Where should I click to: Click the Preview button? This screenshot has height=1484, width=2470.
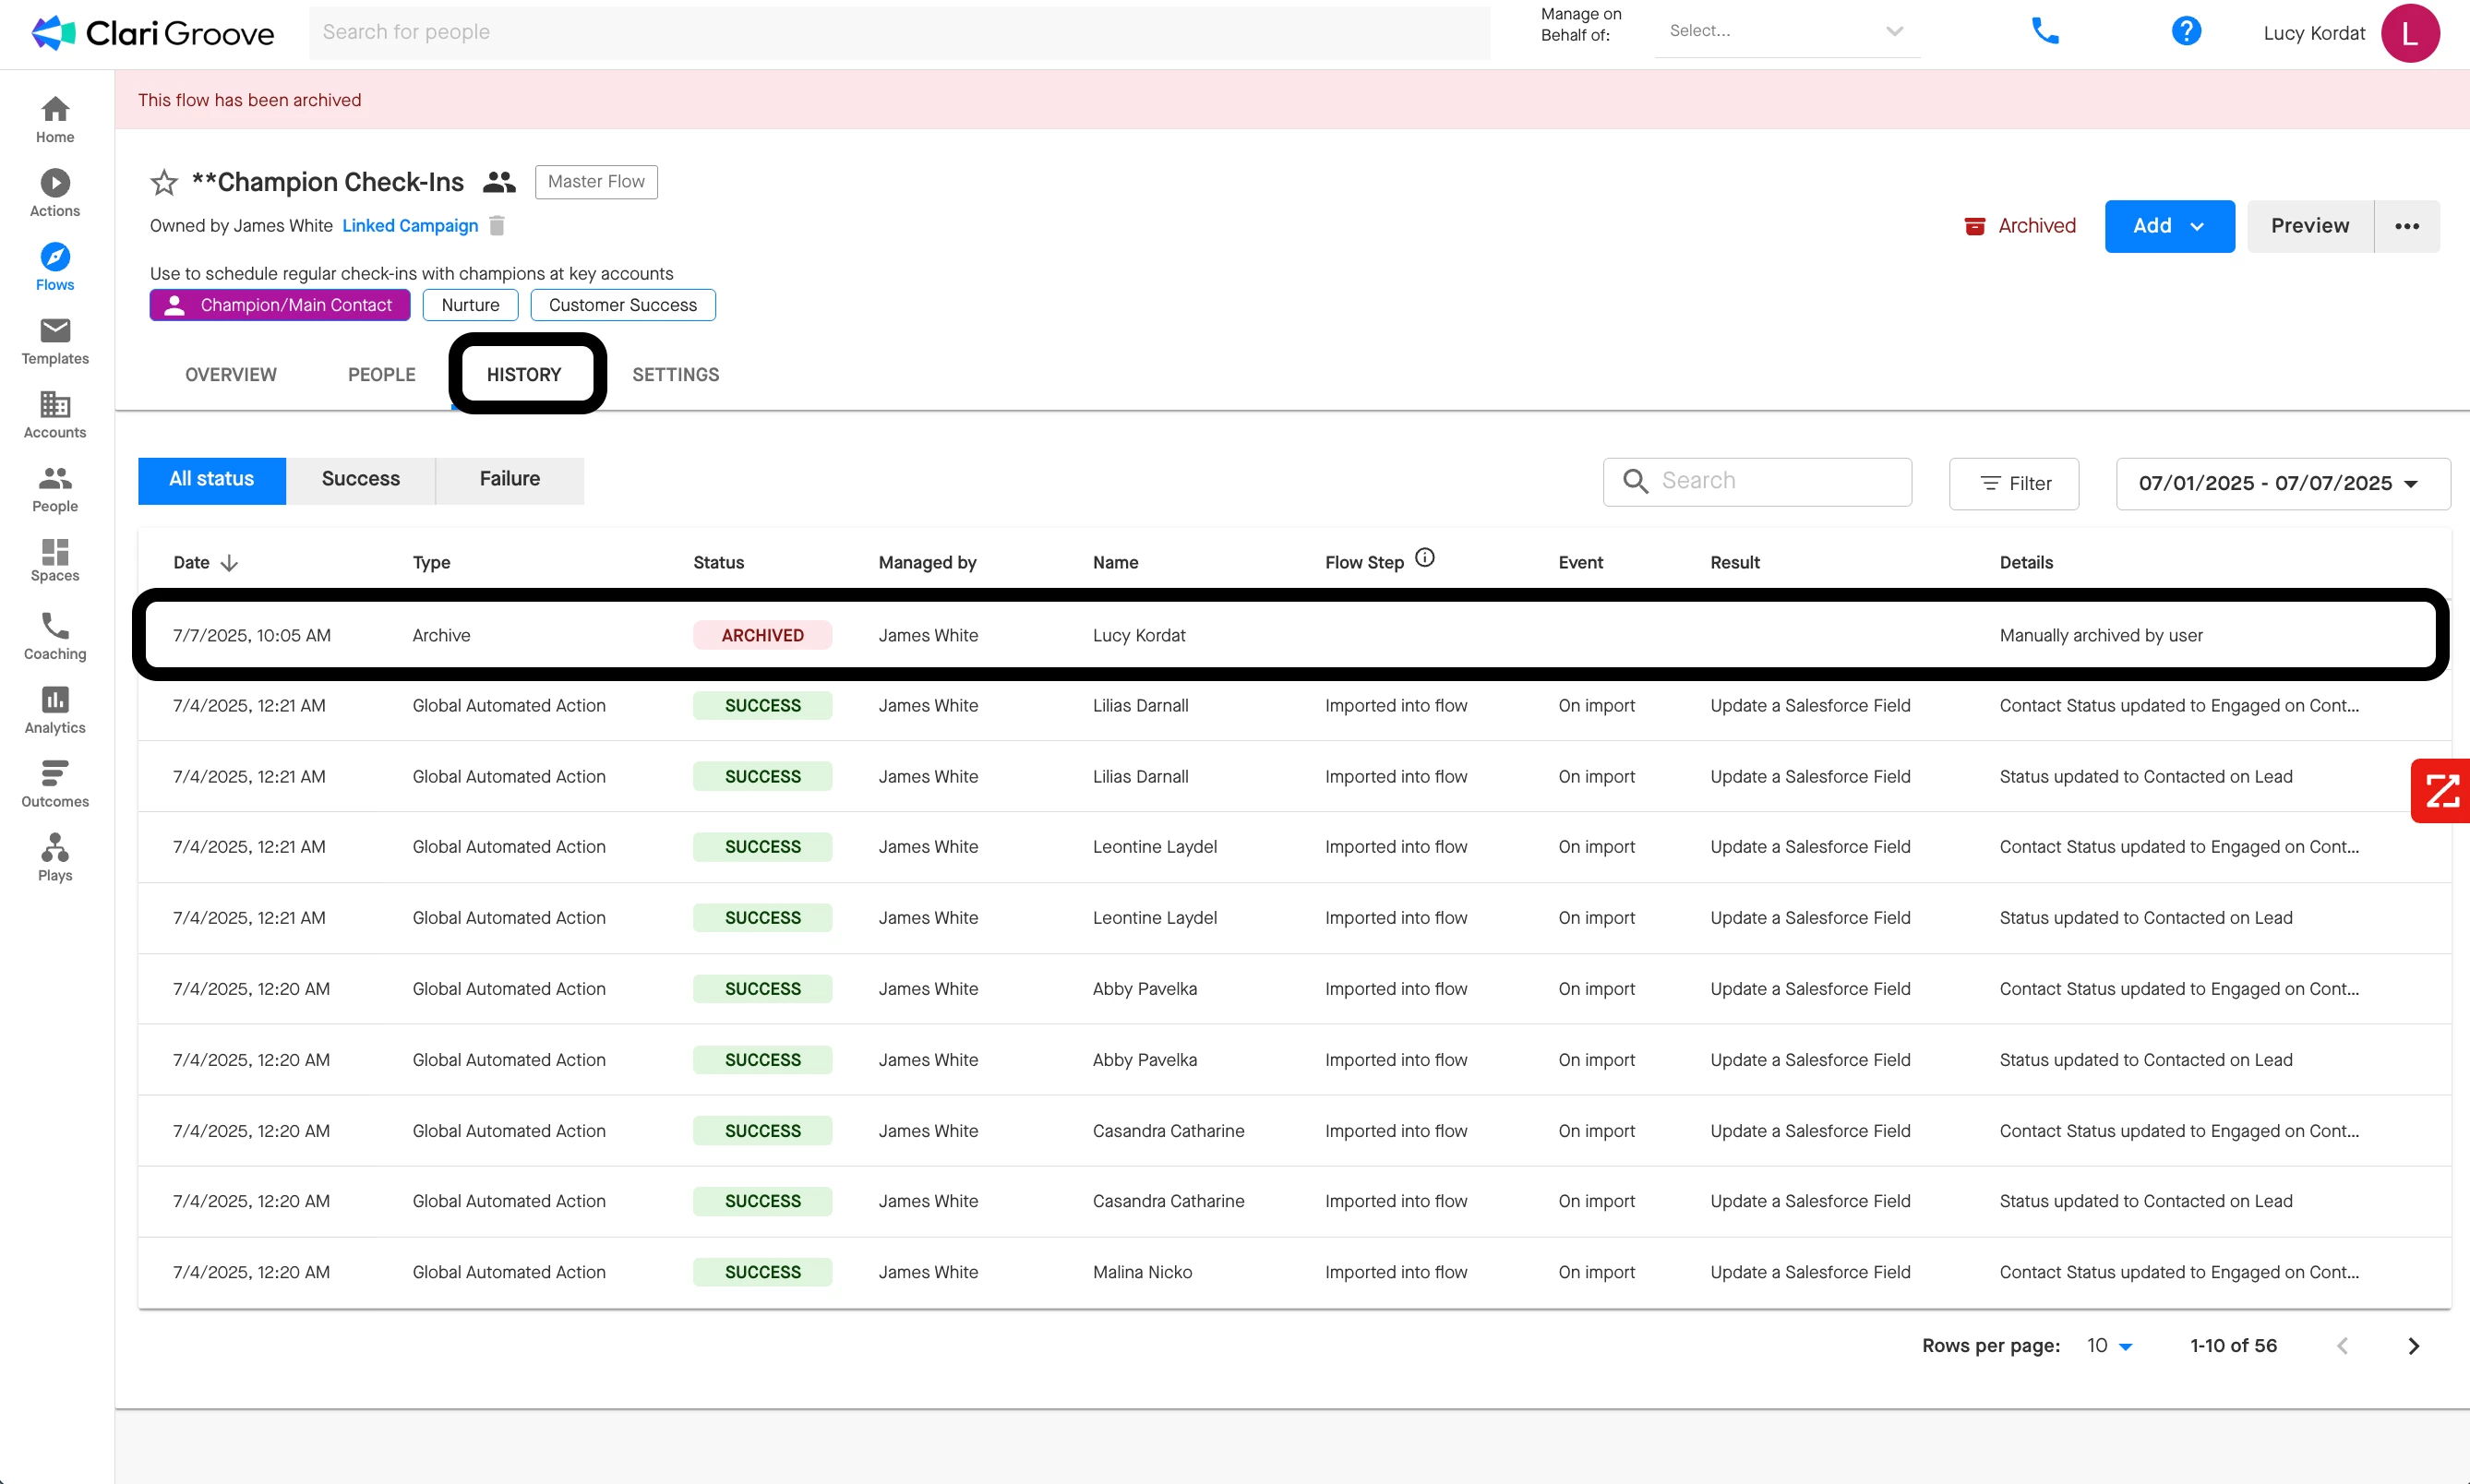(x=2309, y=226)
